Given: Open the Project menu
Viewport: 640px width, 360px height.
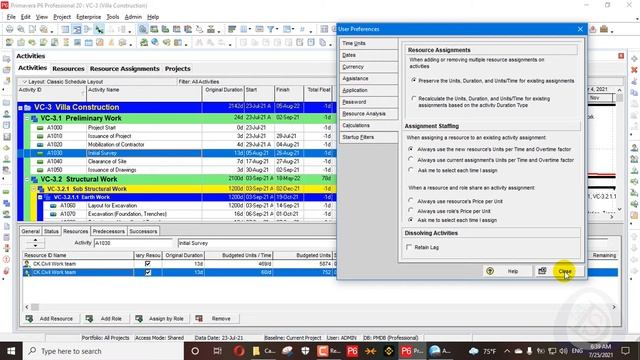Looking at the screenshot, I should click(62, 17).
